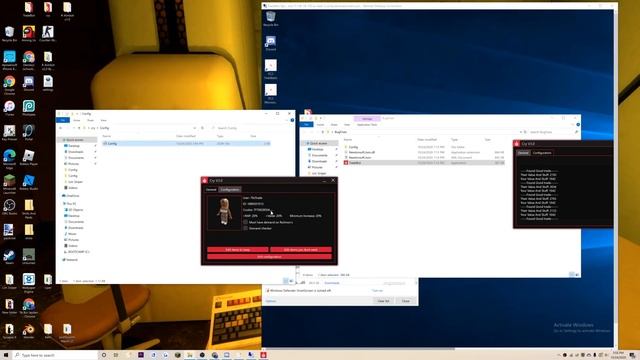Viewport: 640px width, 360px height.
Task: Switch to General tab in front Cy window
Action: (x=211, y=189)
